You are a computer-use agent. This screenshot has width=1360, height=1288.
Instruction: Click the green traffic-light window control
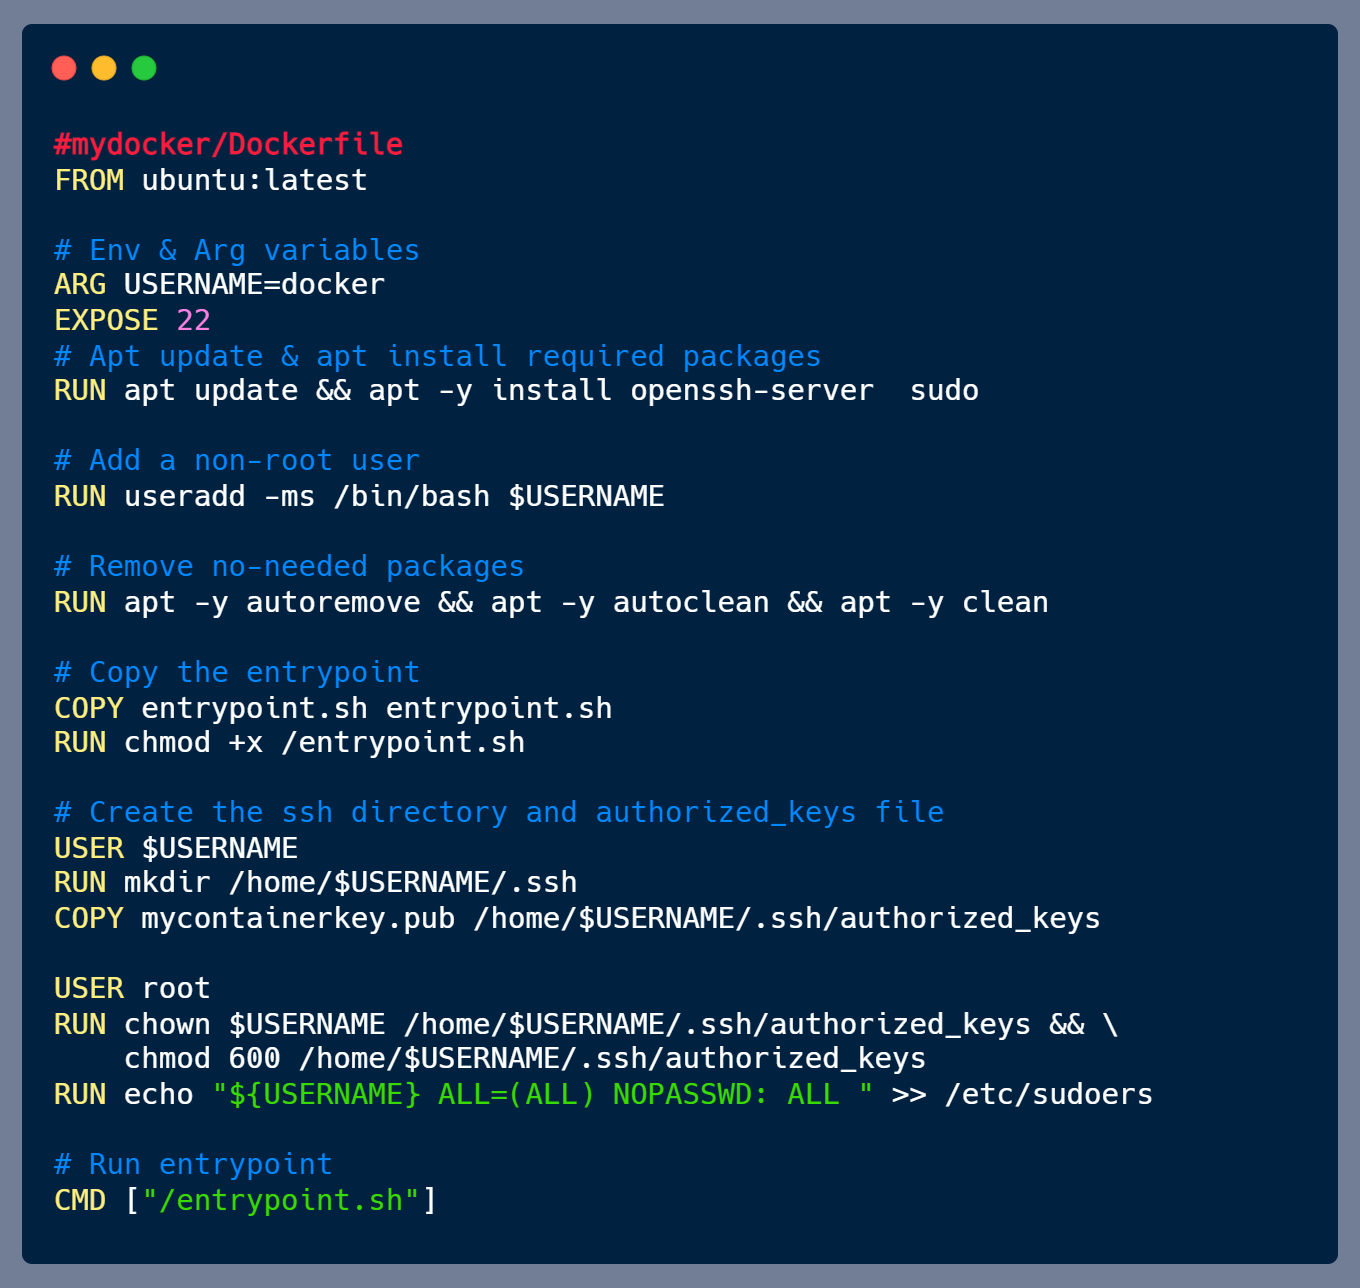pos(144,67)
